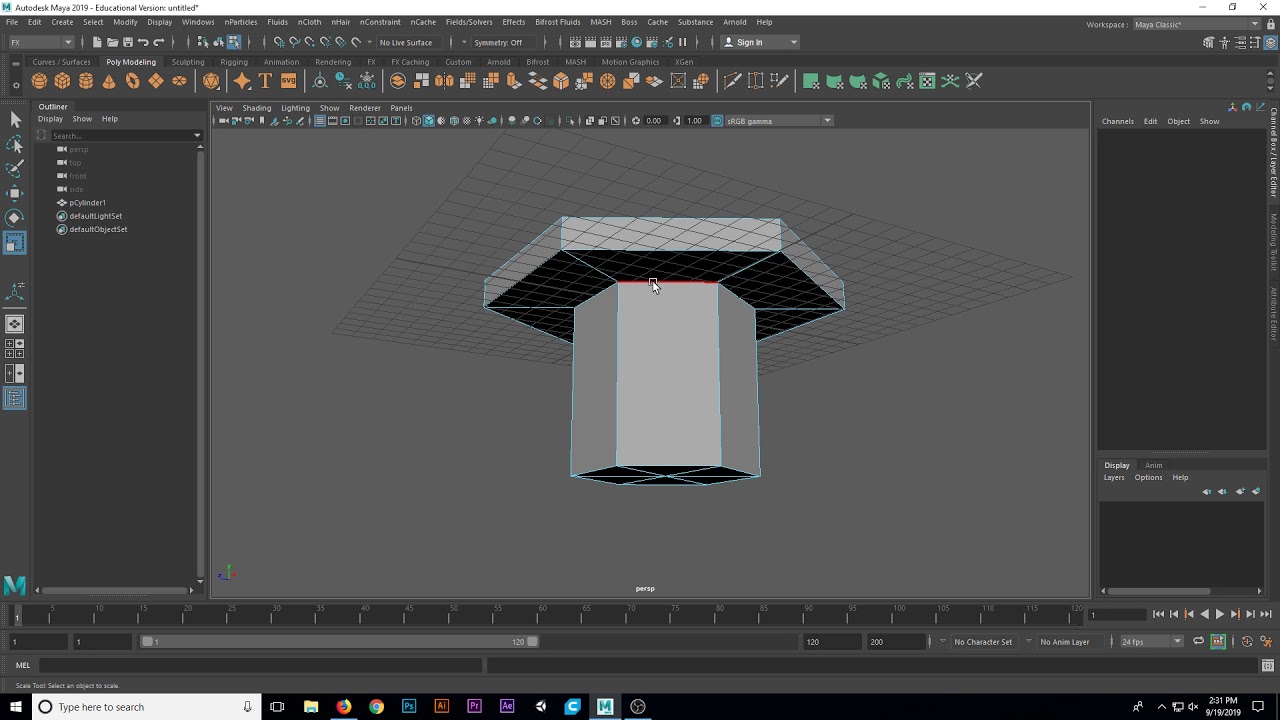
Task: Click the viewport gamma value field 1.00
Action: tap(696, 121)
